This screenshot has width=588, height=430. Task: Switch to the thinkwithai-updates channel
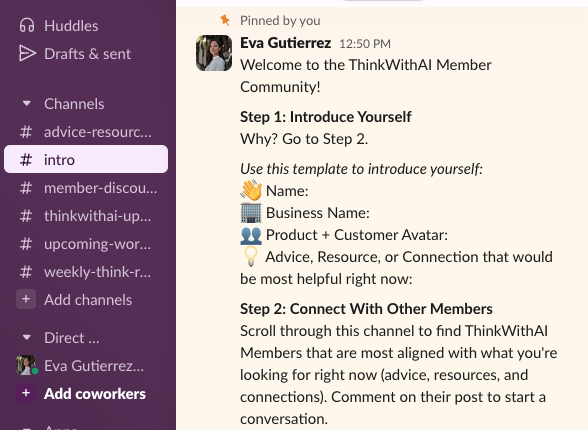pyautogui.click(x=86, y=216)
